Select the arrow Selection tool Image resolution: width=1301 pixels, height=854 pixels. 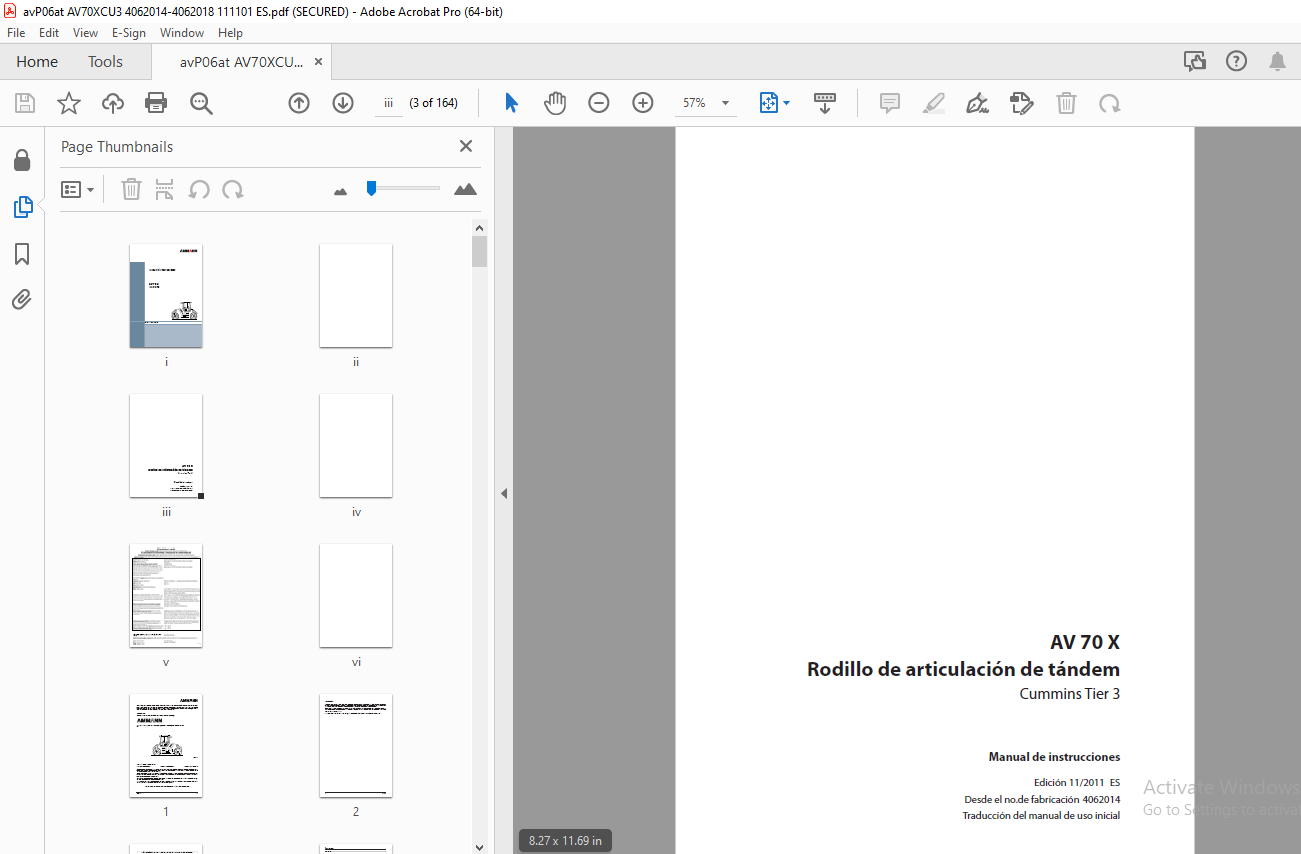point(511,103)
